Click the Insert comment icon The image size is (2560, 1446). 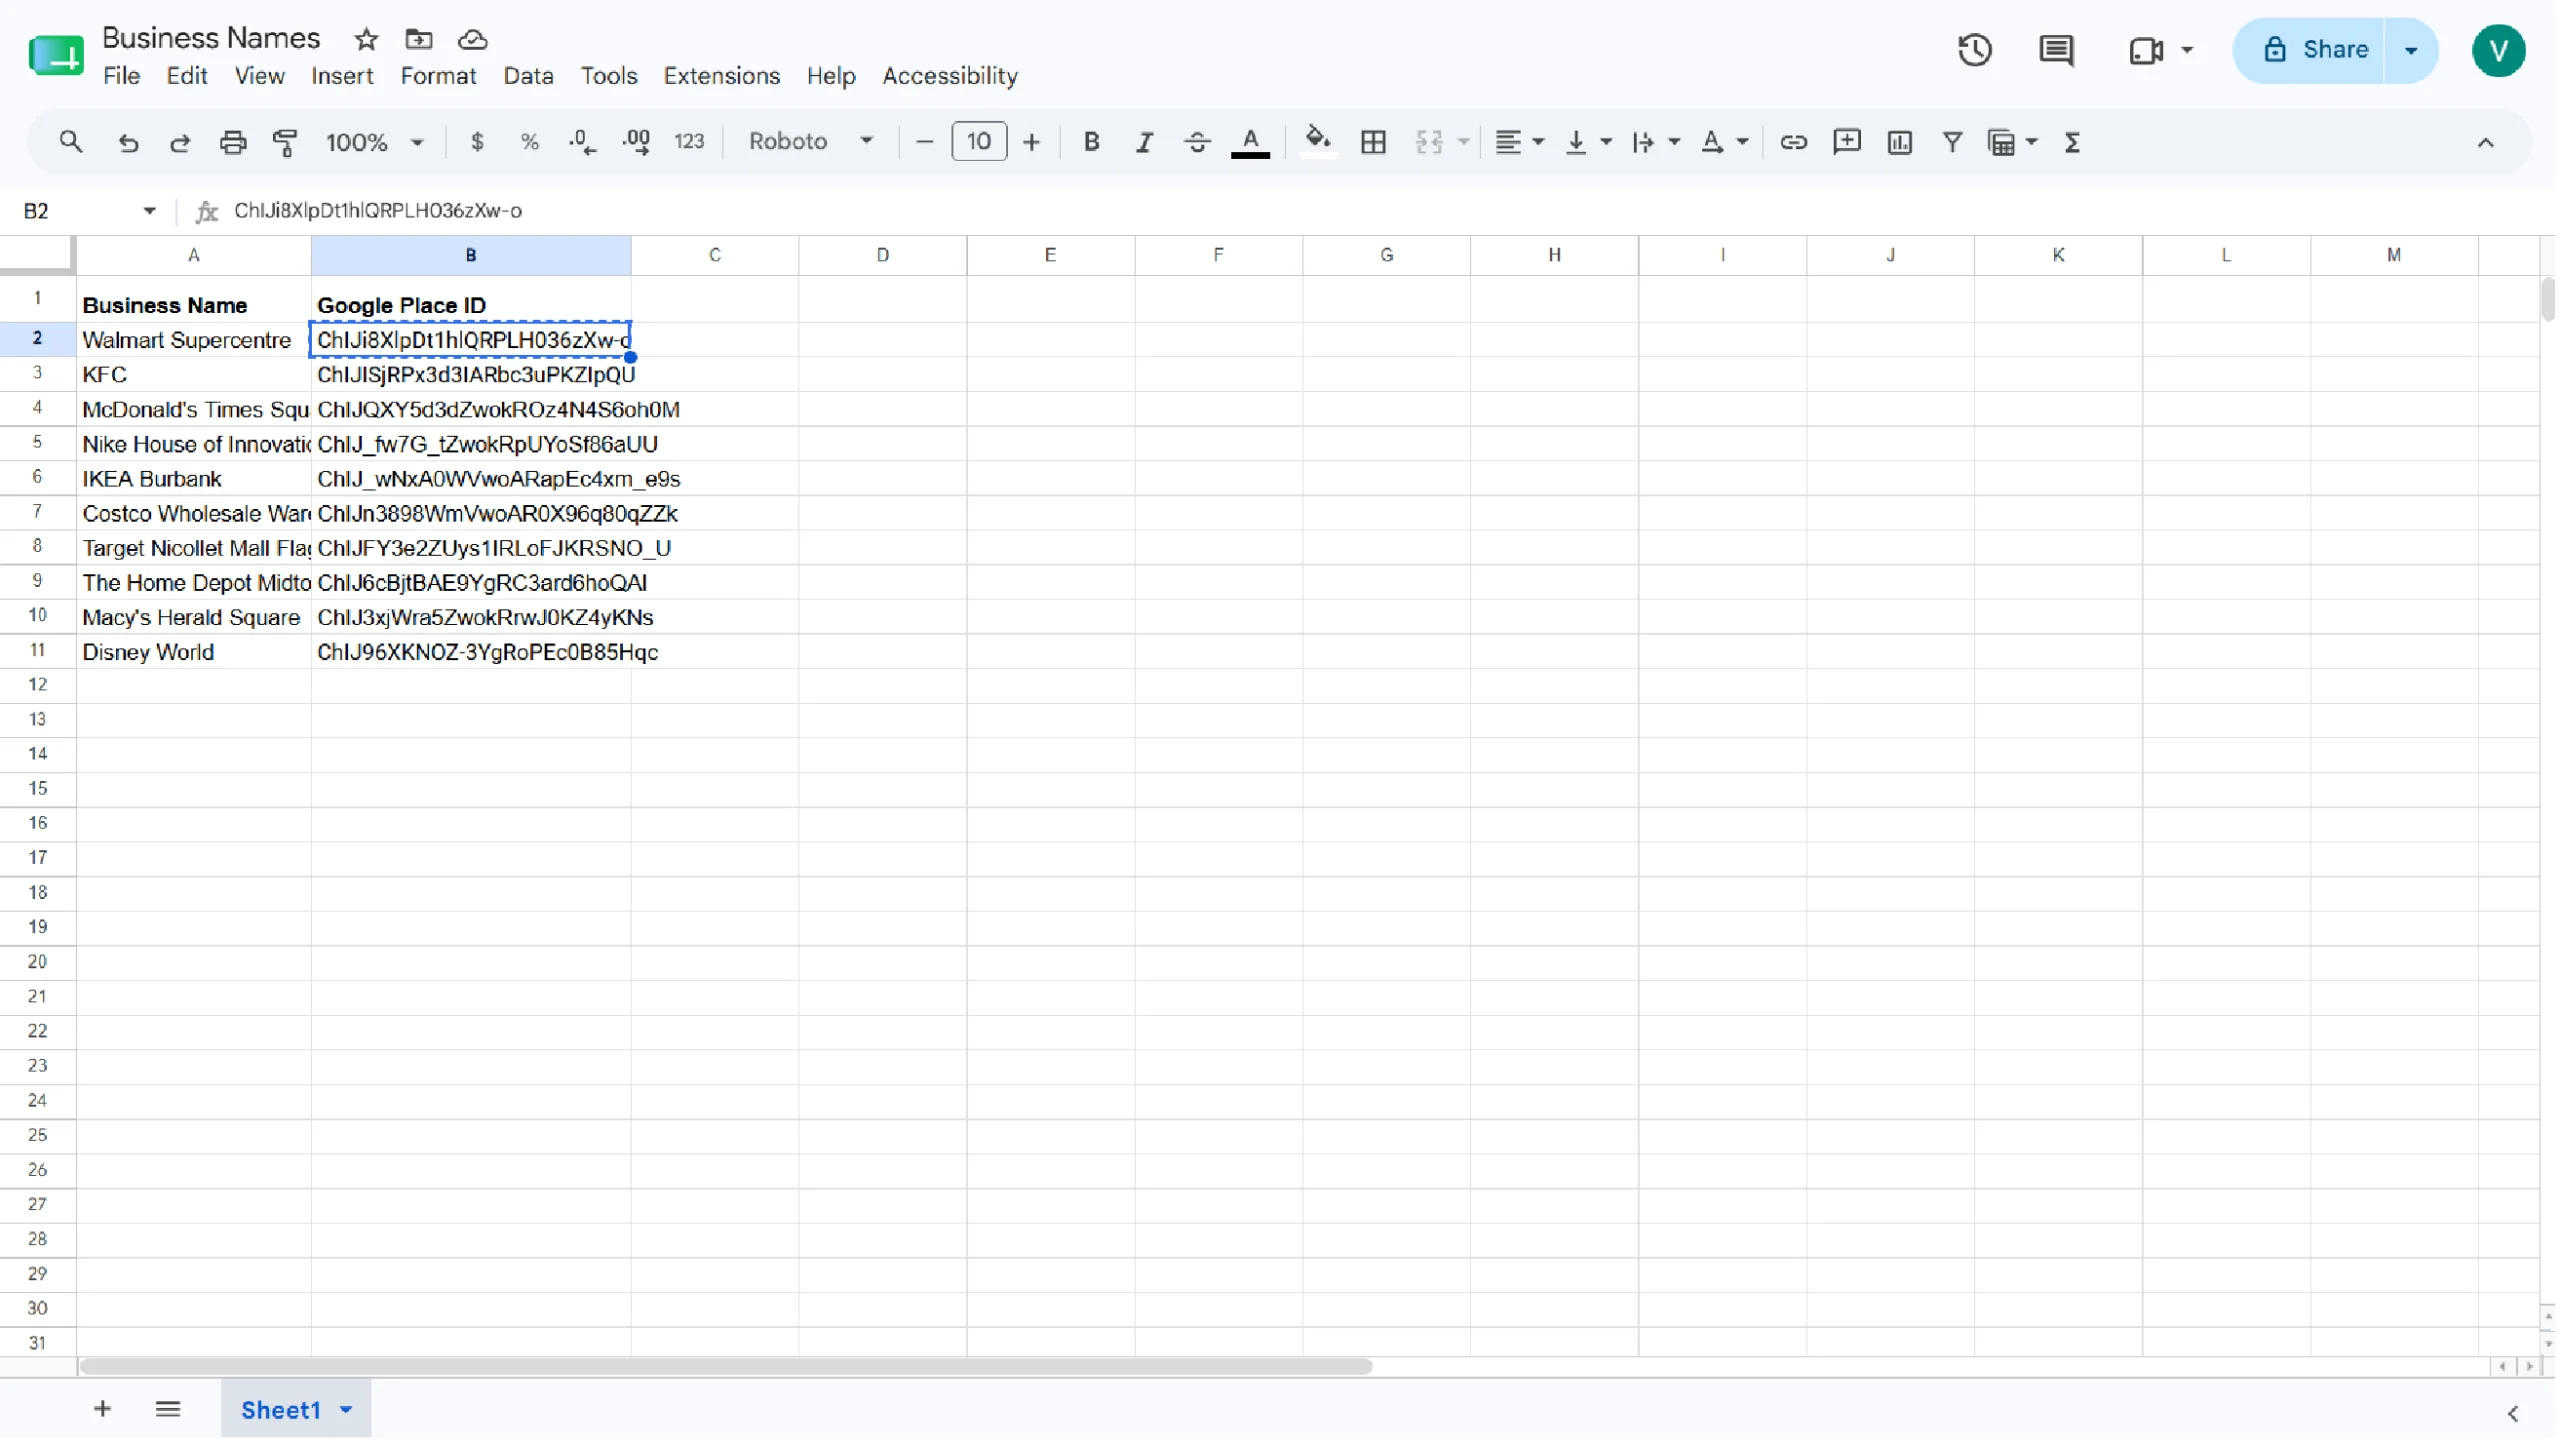point(1847,142)
